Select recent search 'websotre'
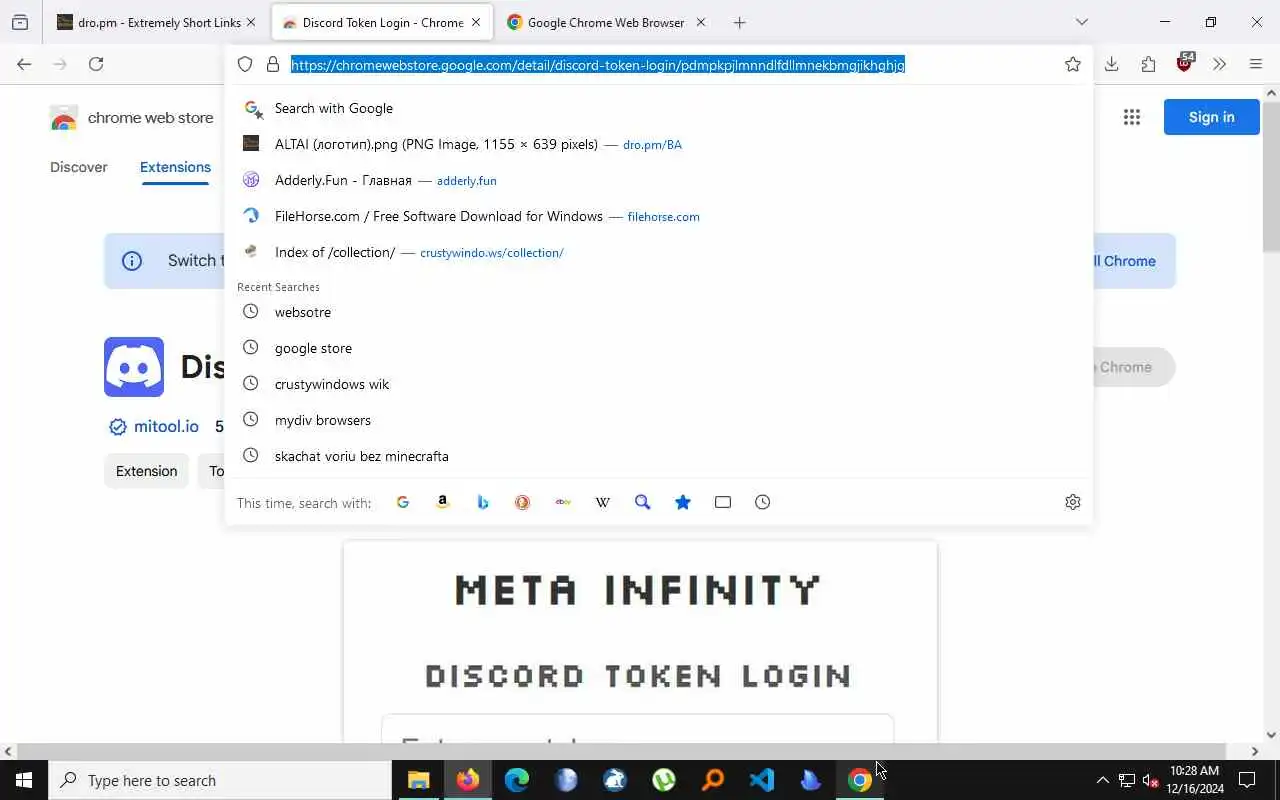Viewport: 1280px width, 800px height. (x=660, y=312)
